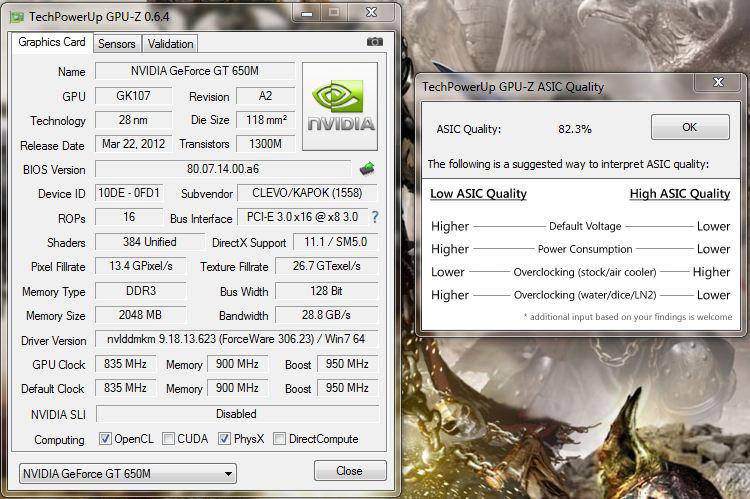Click the Default Clock row Memory 900 MHz

click(237, 388)
